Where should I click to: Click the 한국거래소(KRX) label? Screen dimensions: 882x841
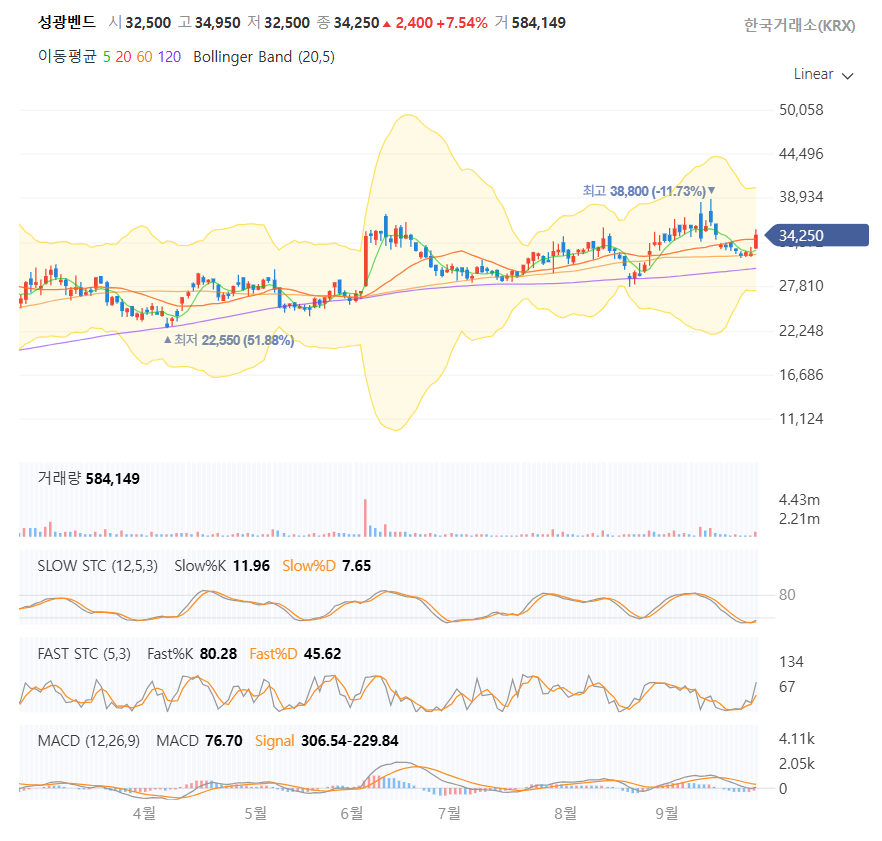click(799, 25)
